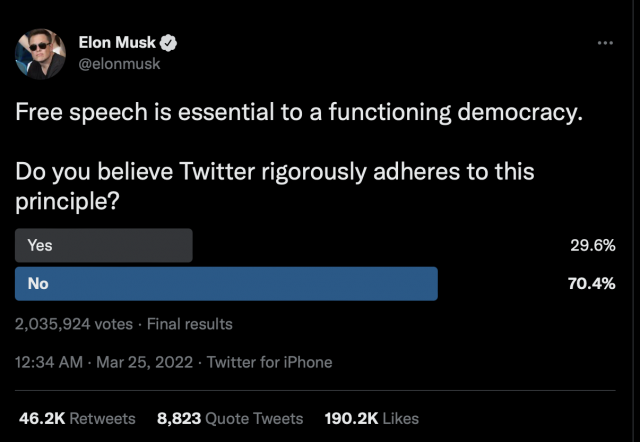Click the question about Twitter adhering to principle

pos(275,186)
